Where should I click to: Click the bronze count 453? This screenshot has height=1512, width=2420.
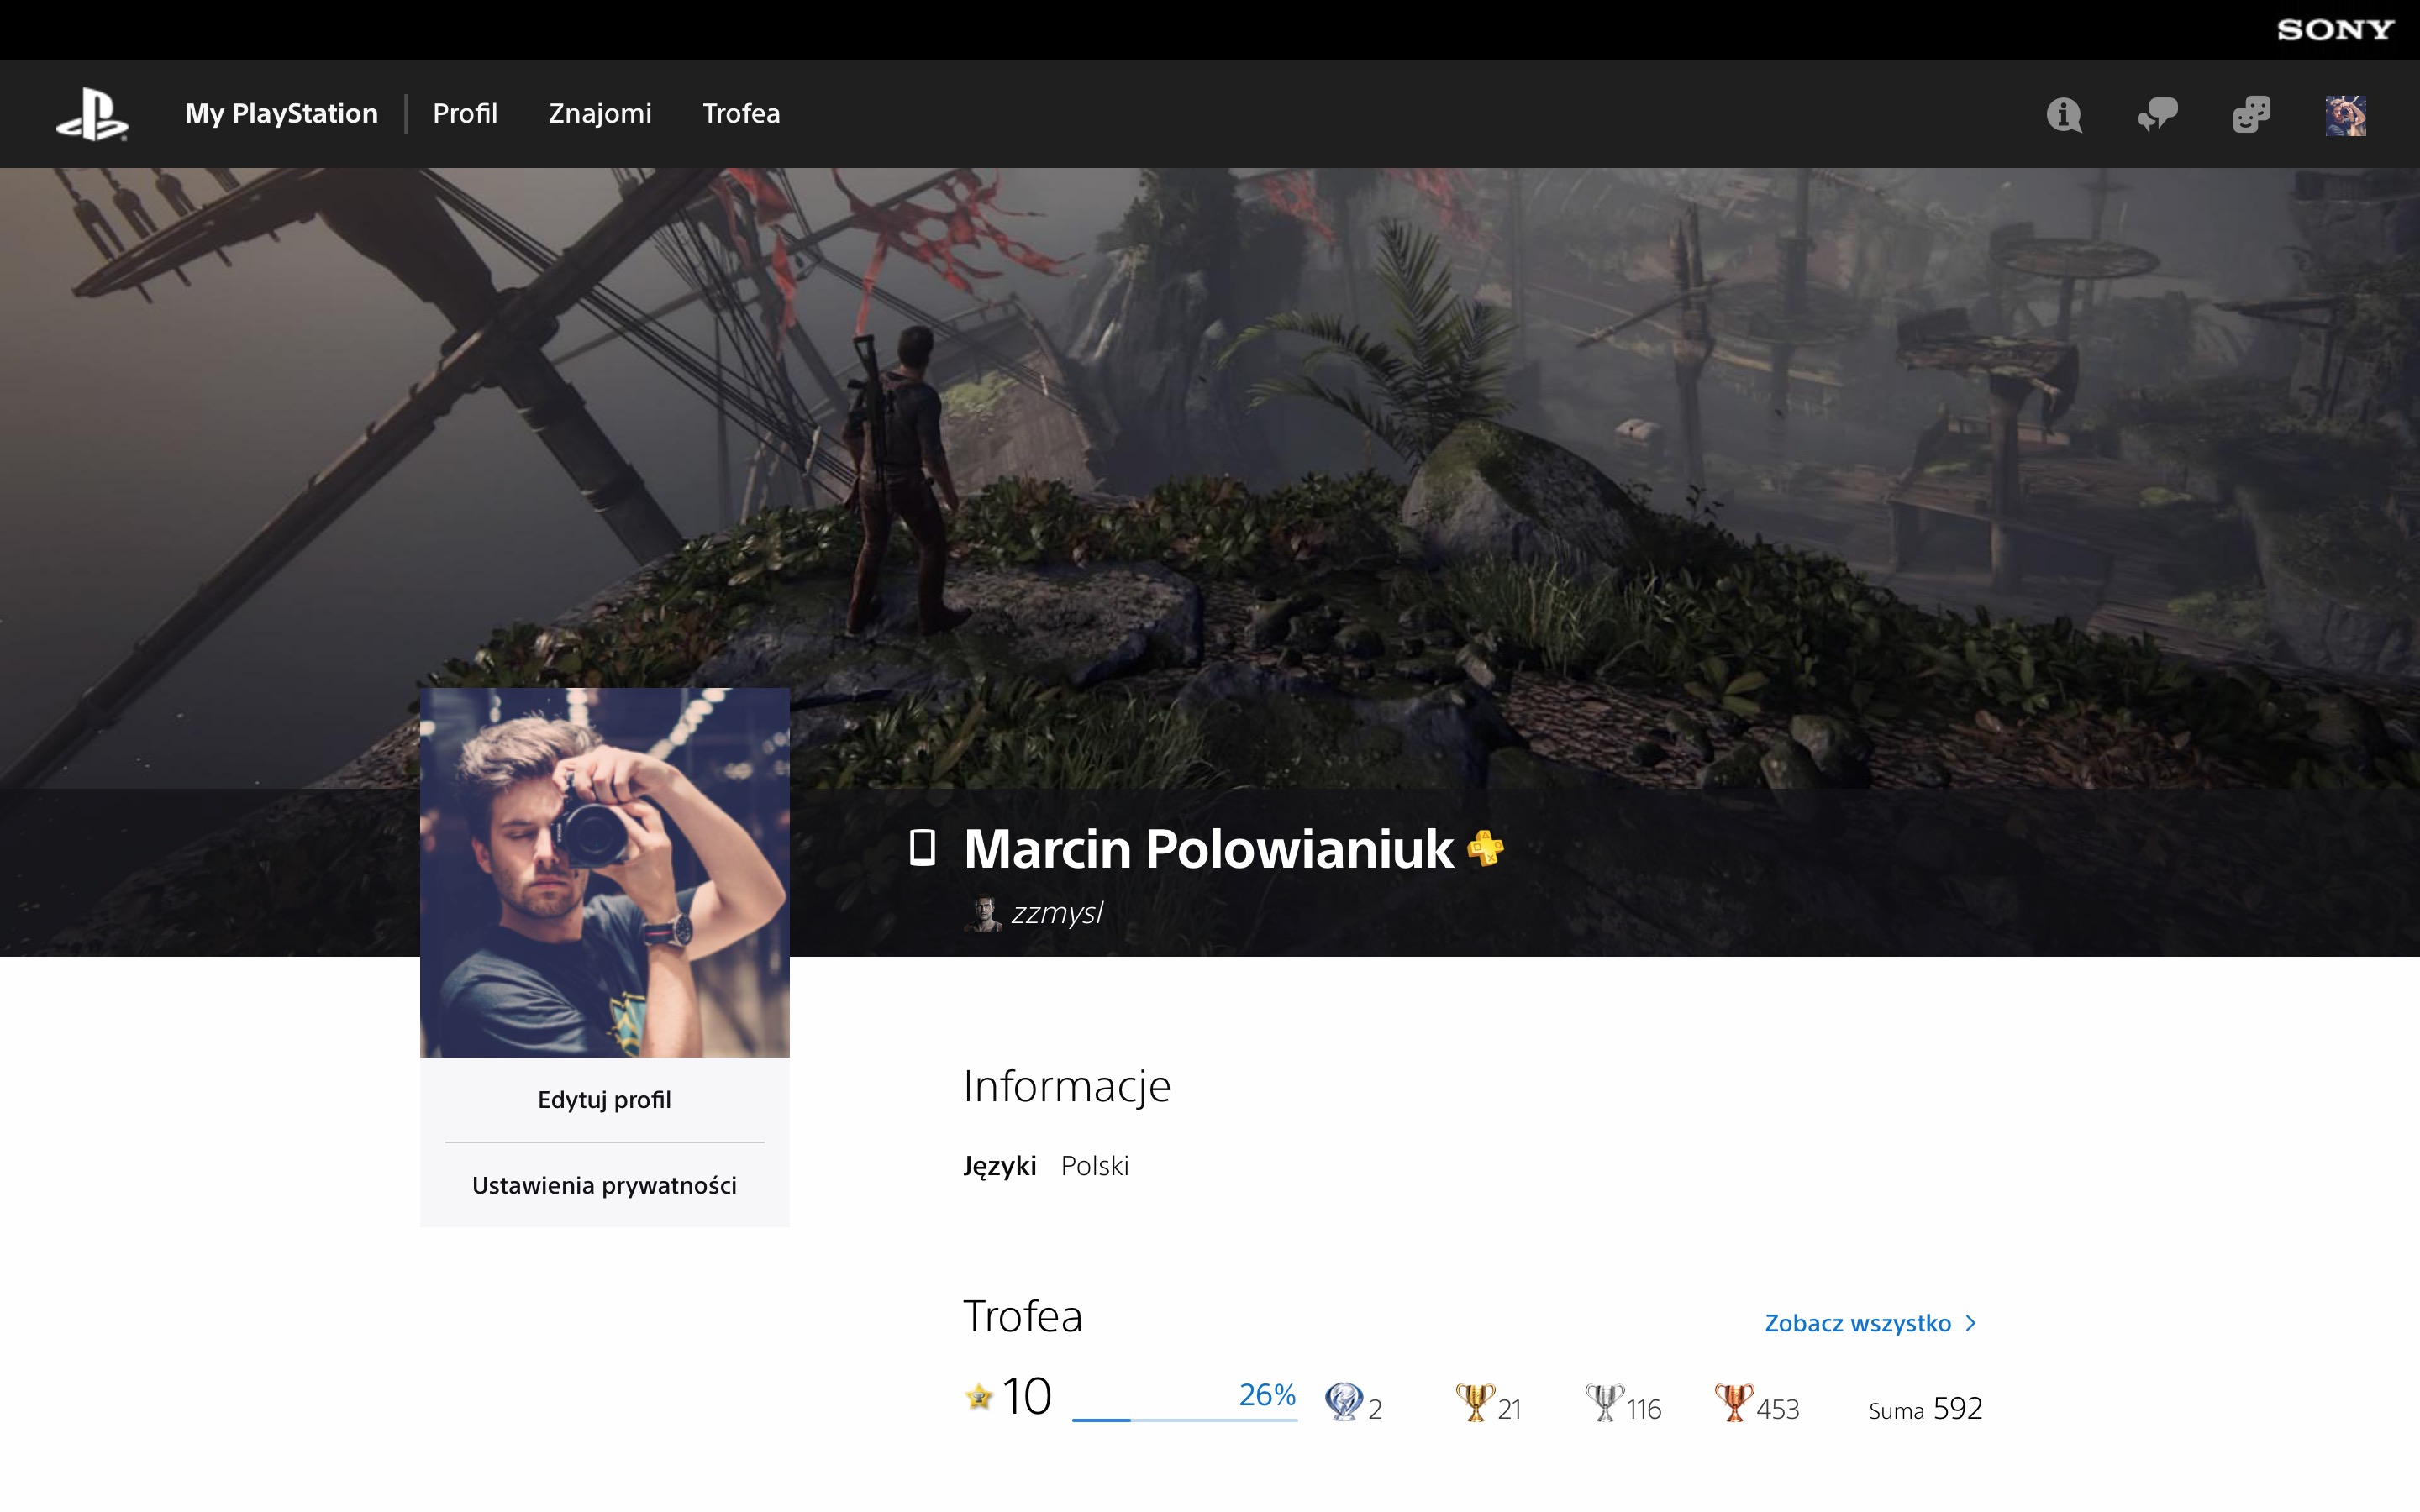coord(1778,1409)
